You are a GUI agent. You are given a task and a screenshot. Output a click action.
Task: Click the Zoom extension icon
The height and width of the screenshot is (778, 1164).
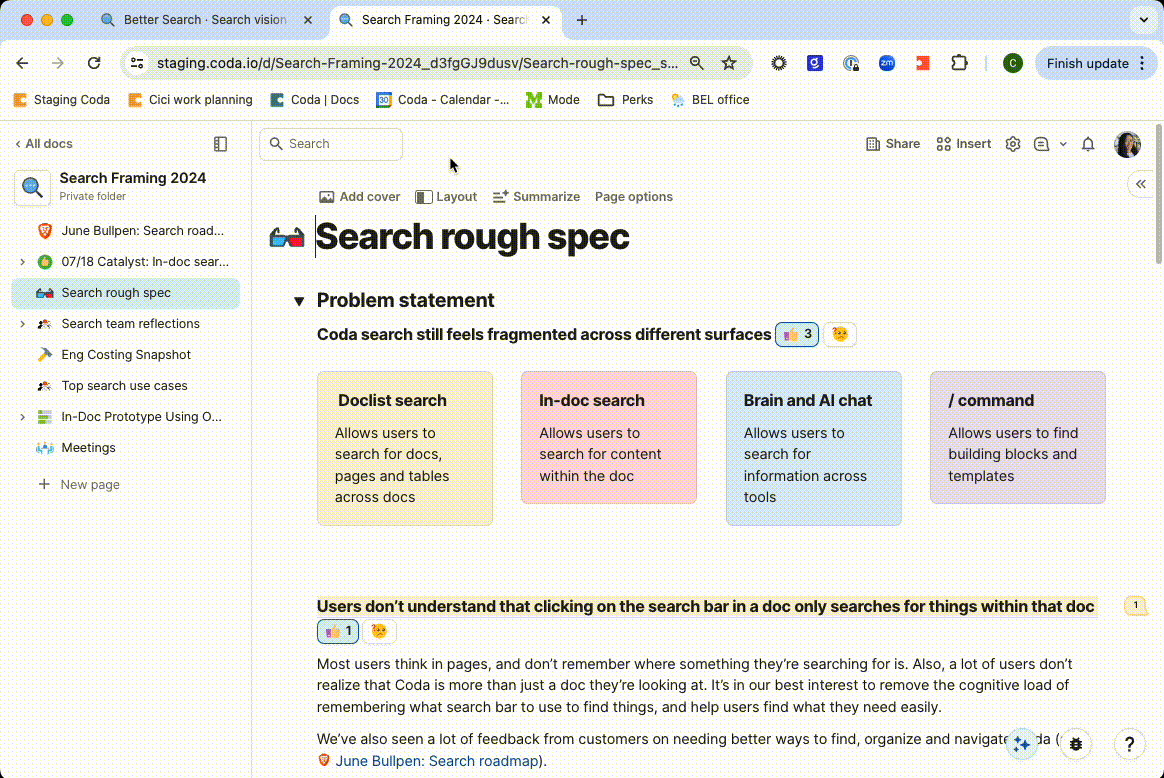tap(886, 63)
